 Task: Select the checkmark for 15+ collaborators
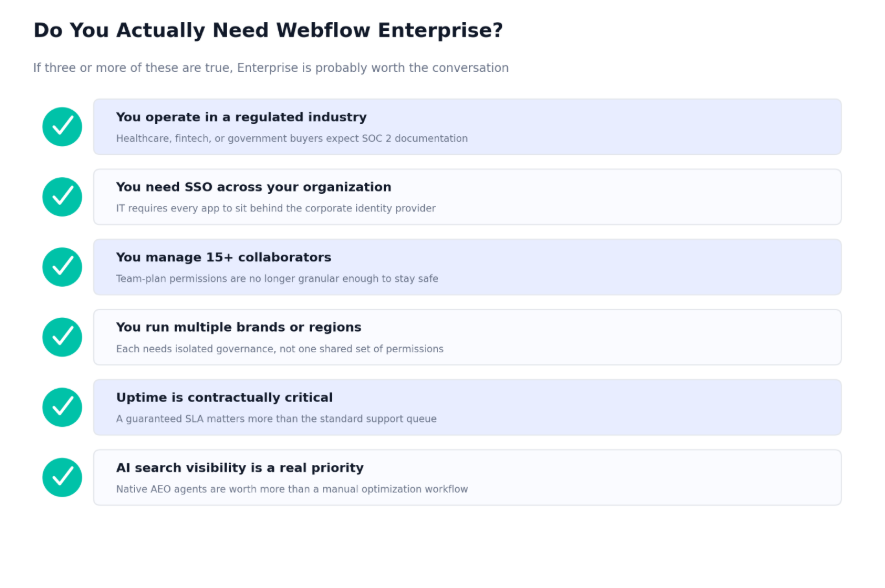pyautogui.click(x=62, y=267)
